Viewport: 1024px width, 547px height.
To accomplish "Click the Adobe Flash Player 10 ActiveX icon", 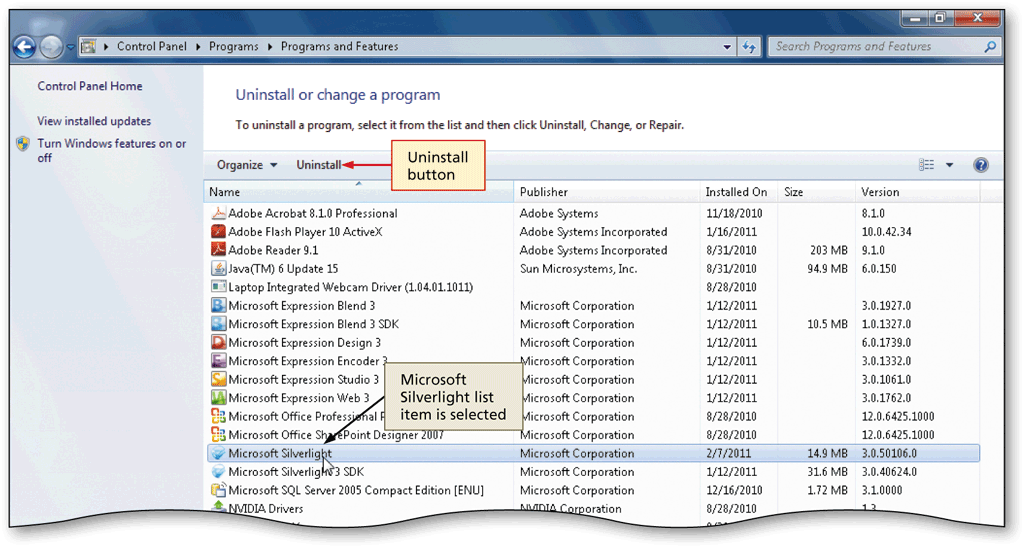I will (x=218, y=232).
